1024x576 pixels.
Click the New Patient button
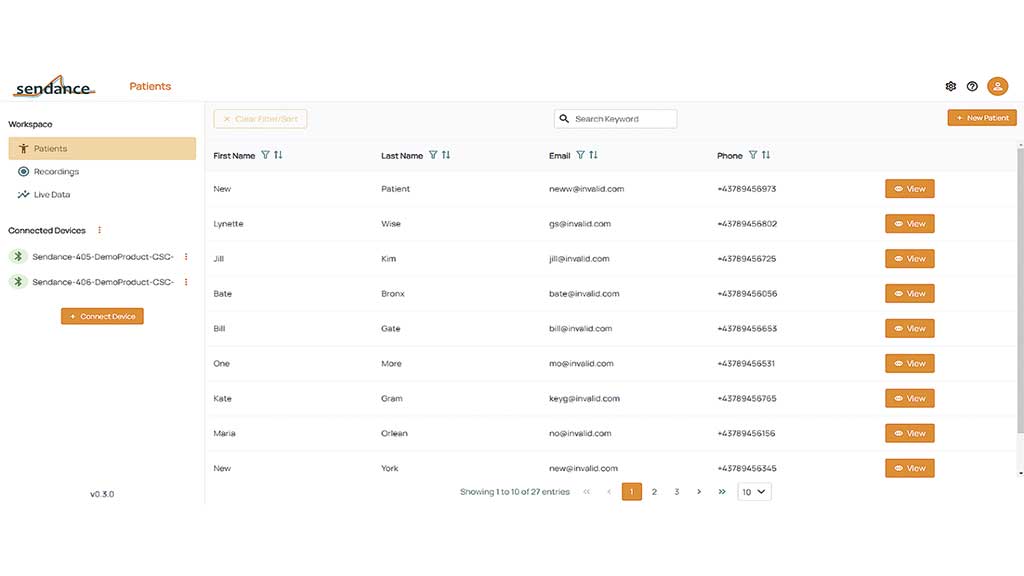click(981, 118)
